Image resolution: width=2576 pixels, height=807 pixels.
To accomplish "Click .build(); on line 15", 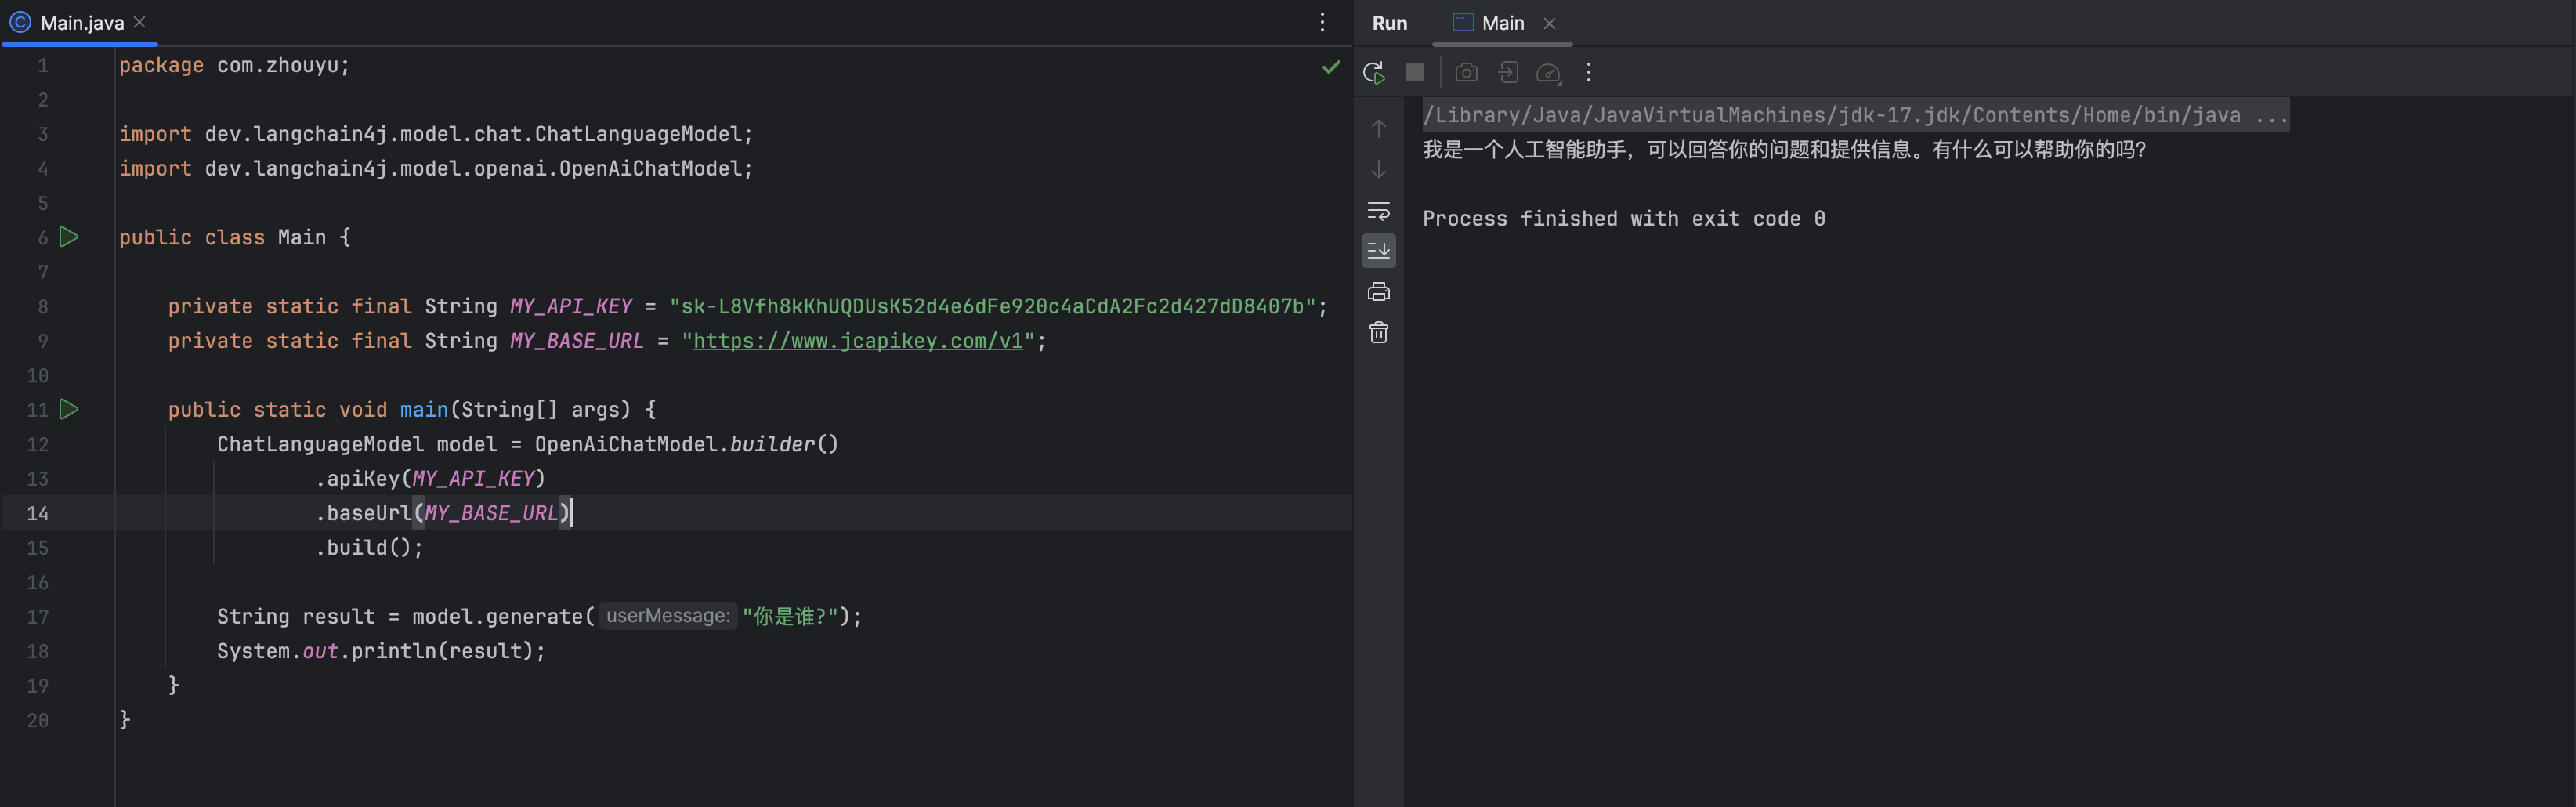I will [370, 548].
